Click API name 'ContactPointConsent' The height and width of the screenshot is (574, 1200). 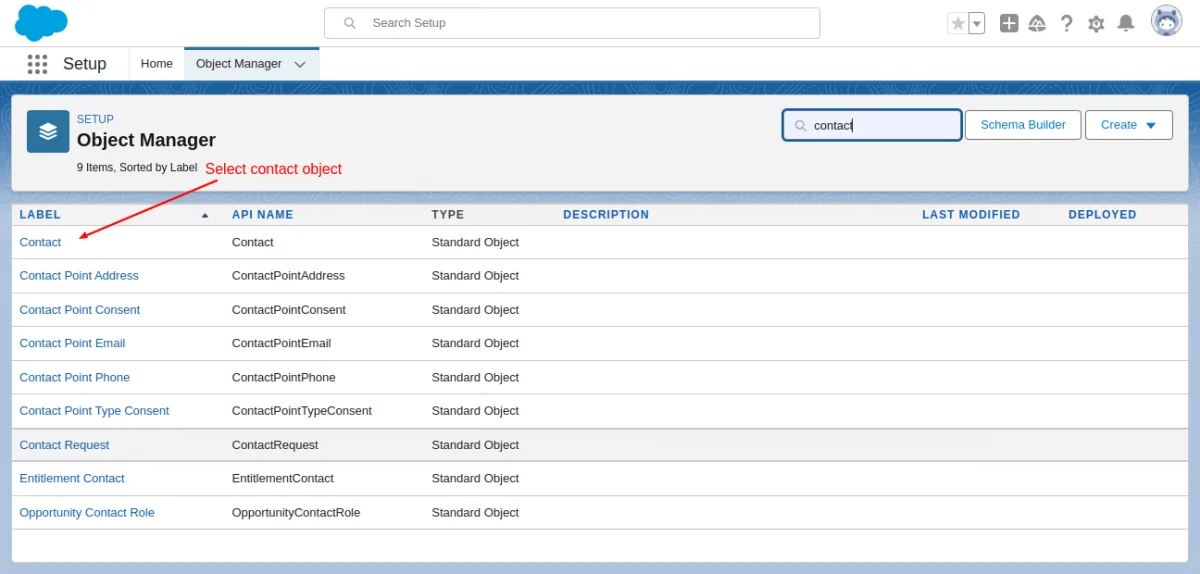pyautogui.click(x=289, y=309)
